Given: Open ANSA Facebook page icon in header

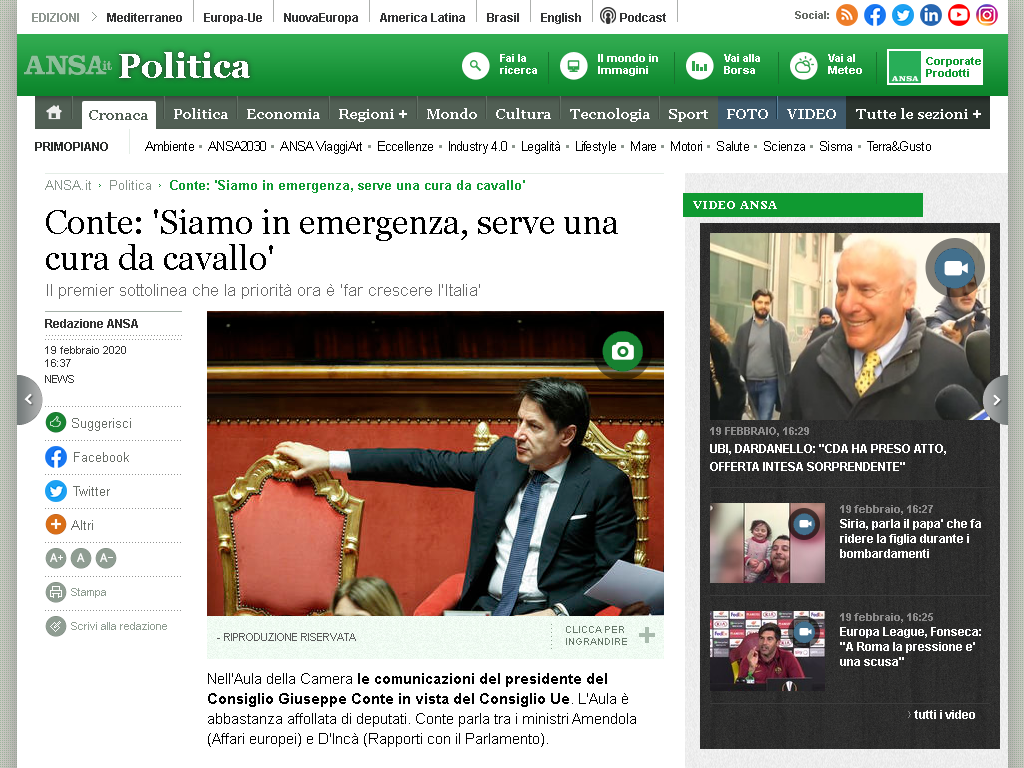Looking at the screenshot, I should click(875, 15).
